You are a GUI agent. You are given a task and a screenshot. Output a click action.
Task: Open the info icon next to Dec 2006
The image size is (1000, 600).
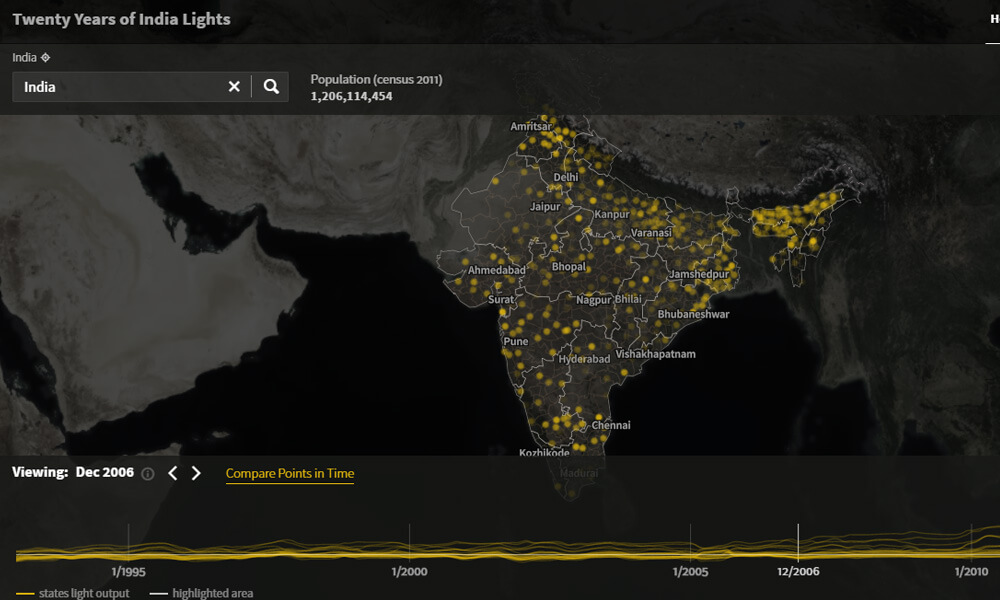point(148,474)
